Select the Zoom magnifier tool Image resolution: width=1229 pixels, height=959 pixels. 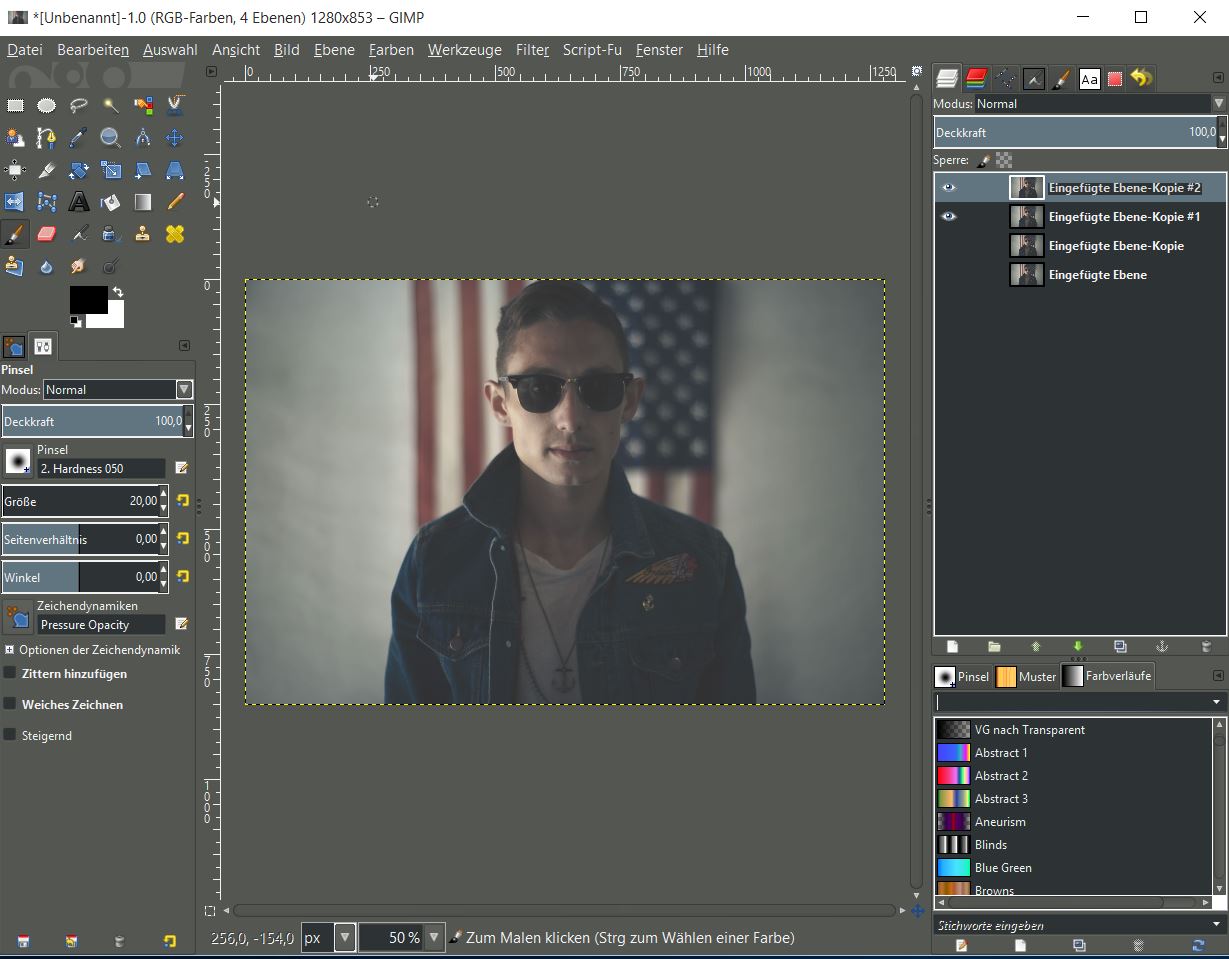pyautogui.click(x=111, y=138)
